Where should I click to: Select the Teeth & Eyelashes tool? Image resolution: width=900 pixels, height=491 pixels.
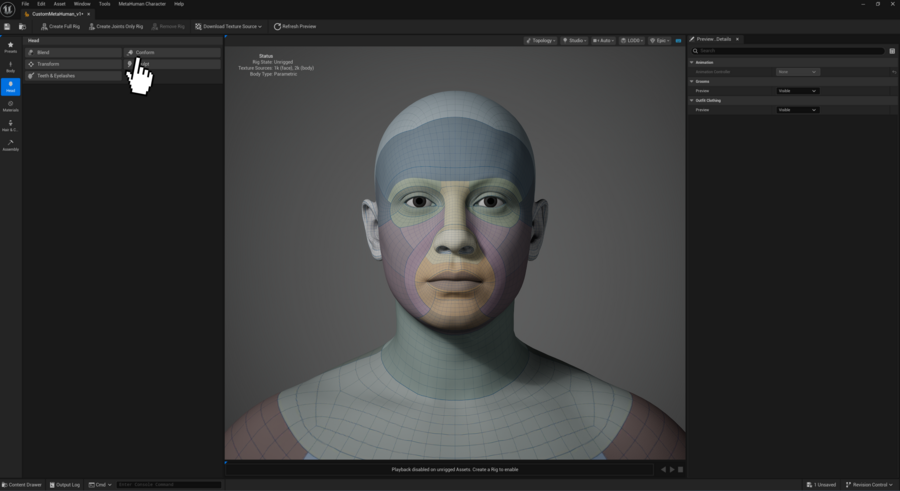click(73, 76)
